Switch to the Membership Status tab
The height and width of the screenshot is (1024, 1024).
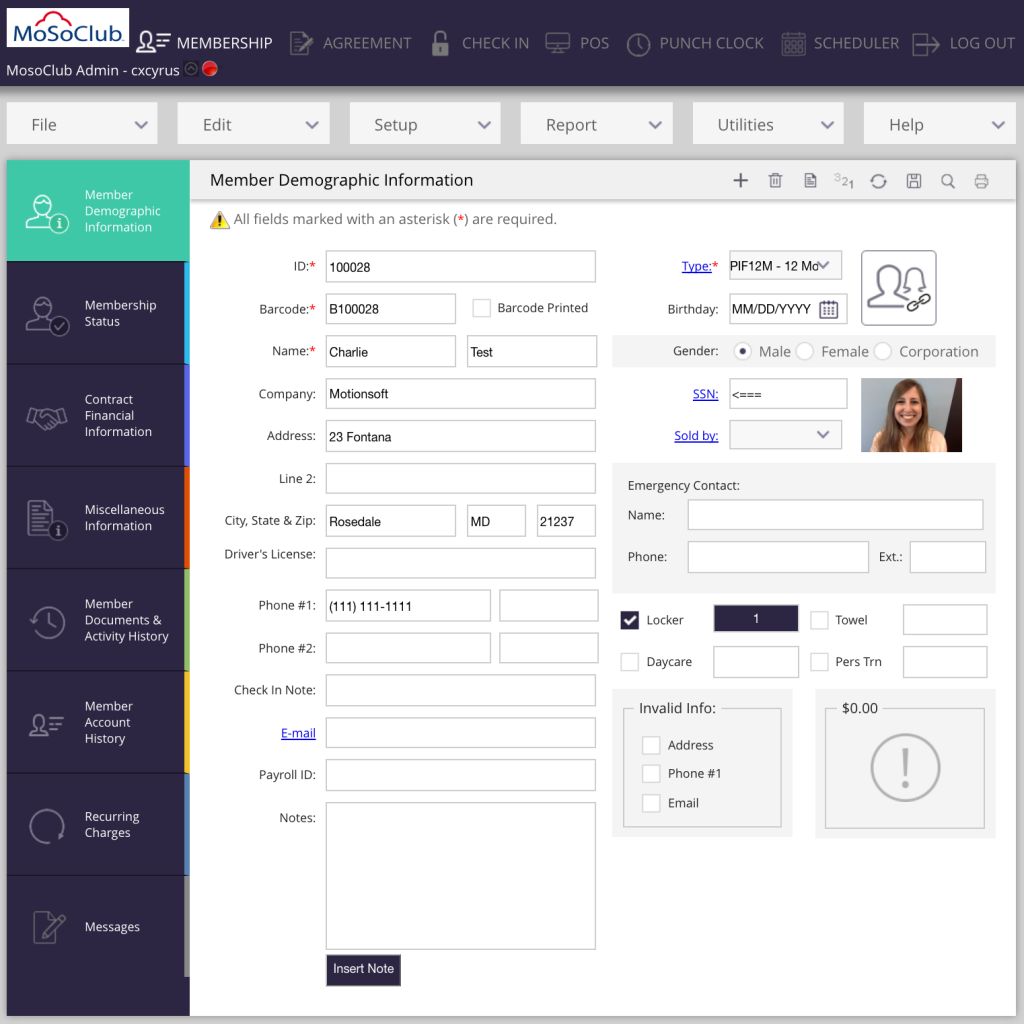pyautogui.click(x=96, y=312)
